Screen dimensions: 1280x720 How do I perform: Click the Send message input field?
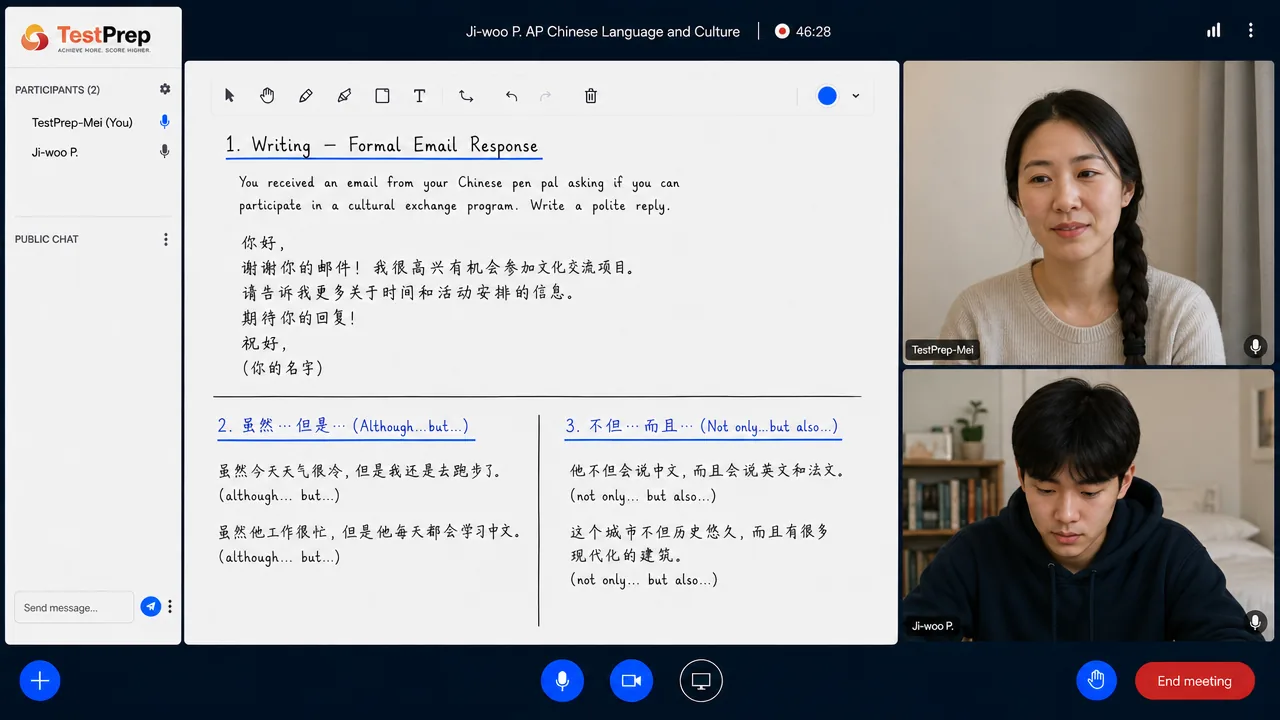(x=74, y=607)
